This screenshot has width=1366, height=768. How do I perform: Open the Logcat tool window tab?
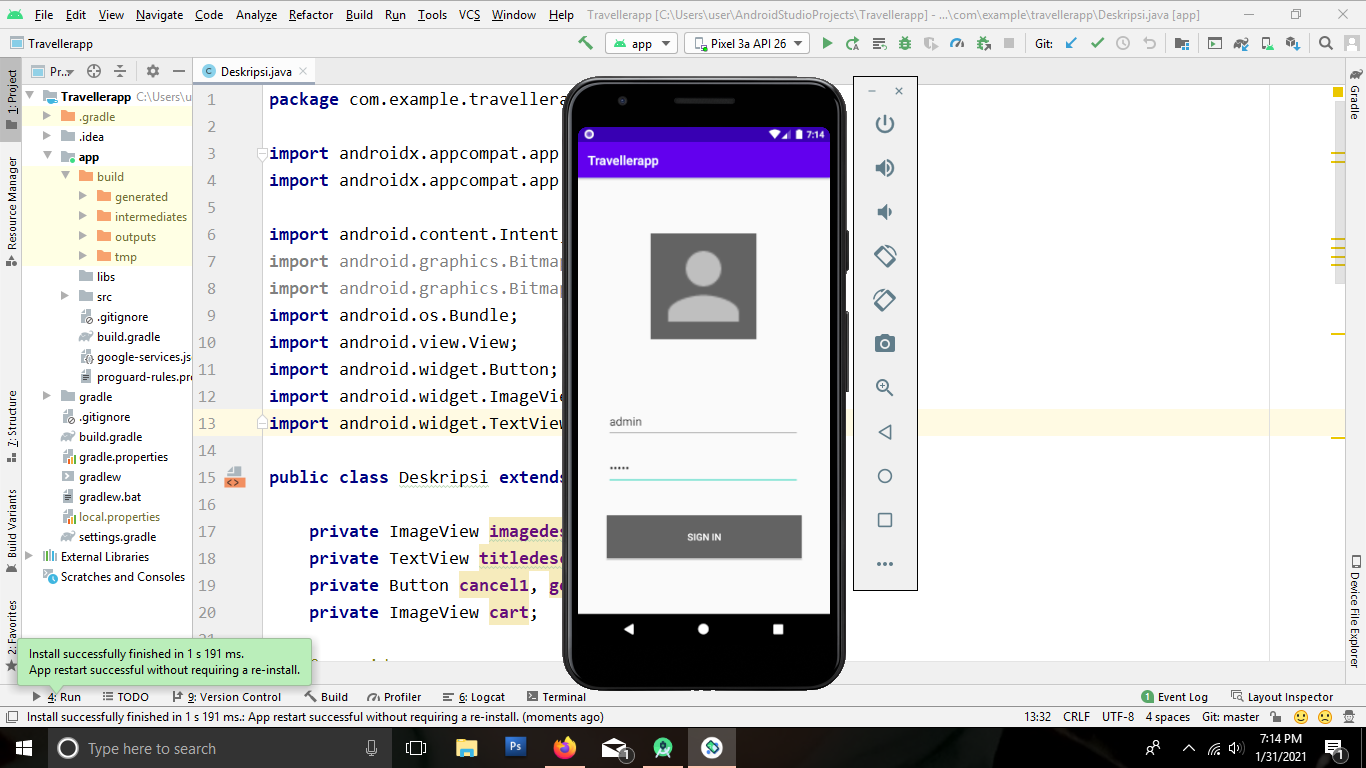tap(474, 697)
